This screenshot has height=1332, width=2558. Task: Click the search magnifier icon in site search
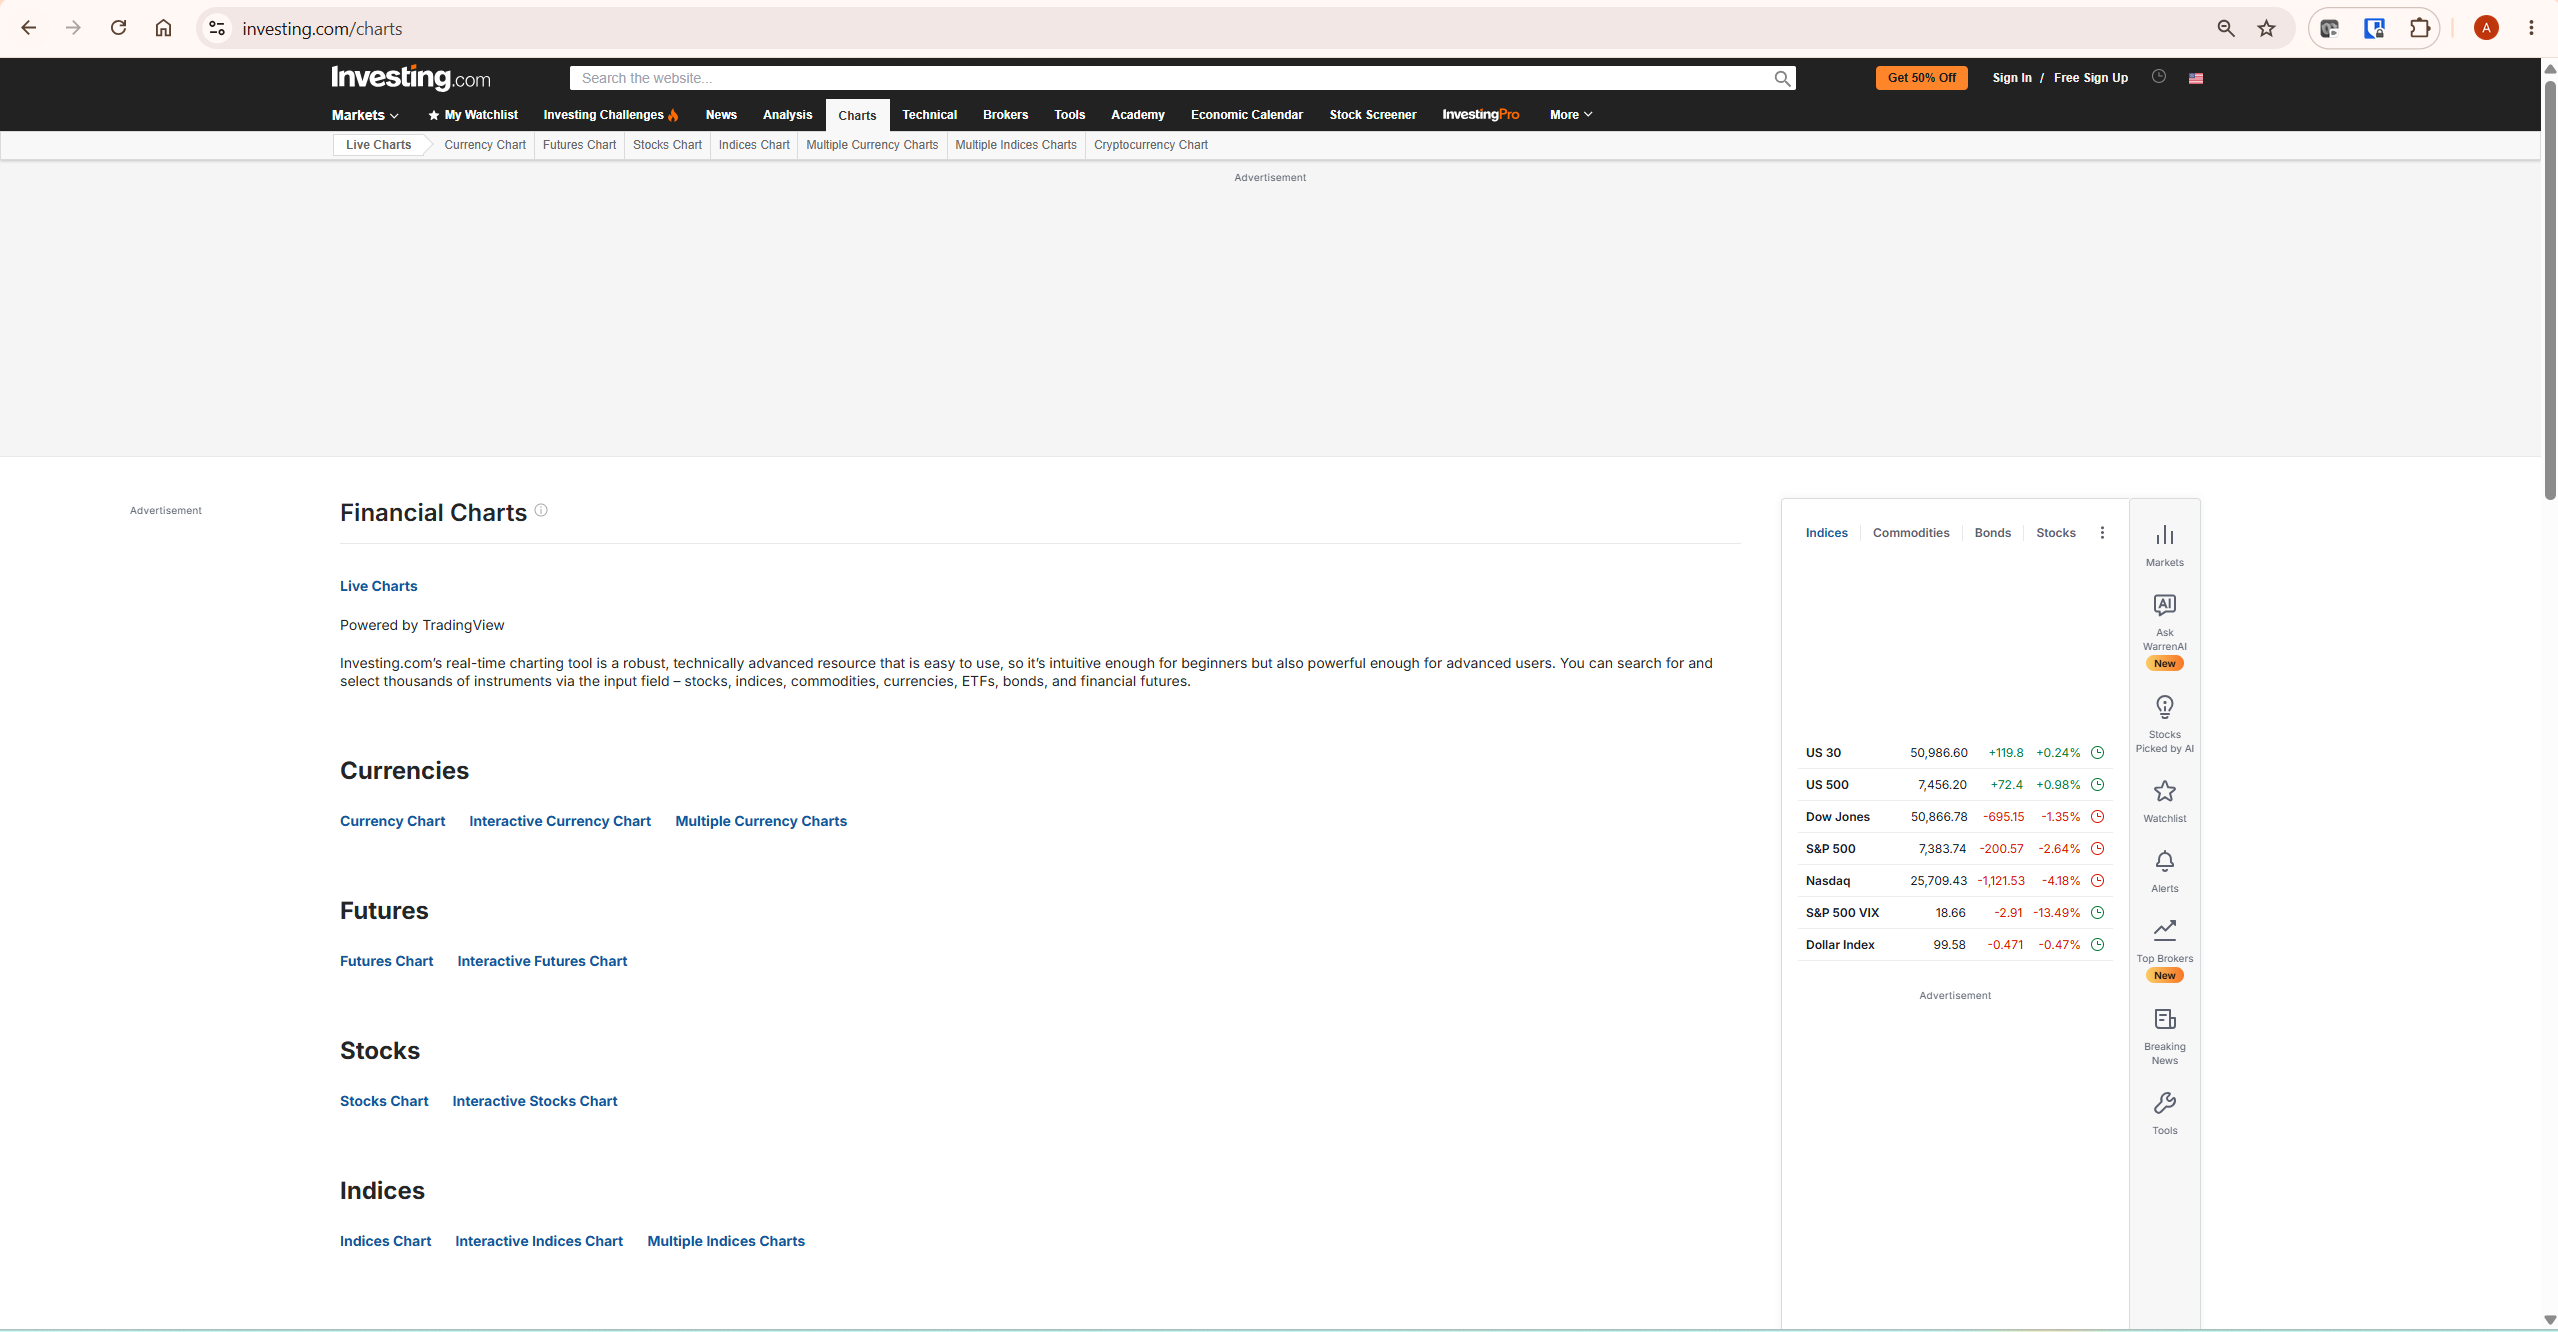coord(1781,78)
